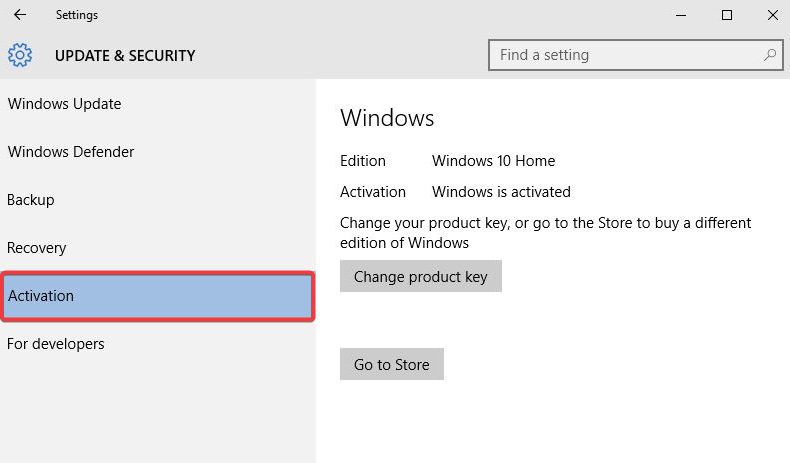
Task: Click the Windows 10 Home edition text
Action: 493,161
